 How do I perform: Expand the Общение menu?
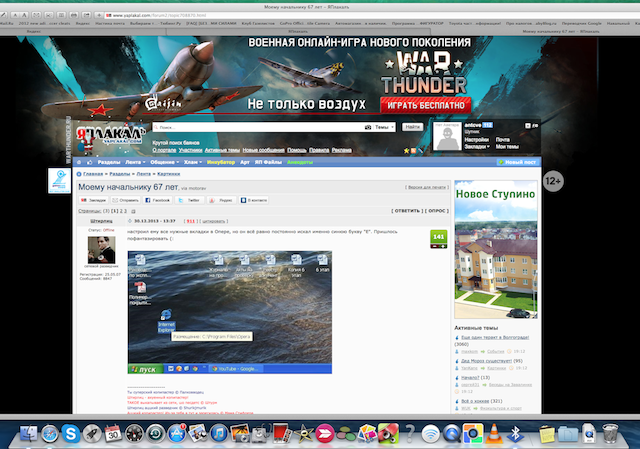click(x=164, y=162)
